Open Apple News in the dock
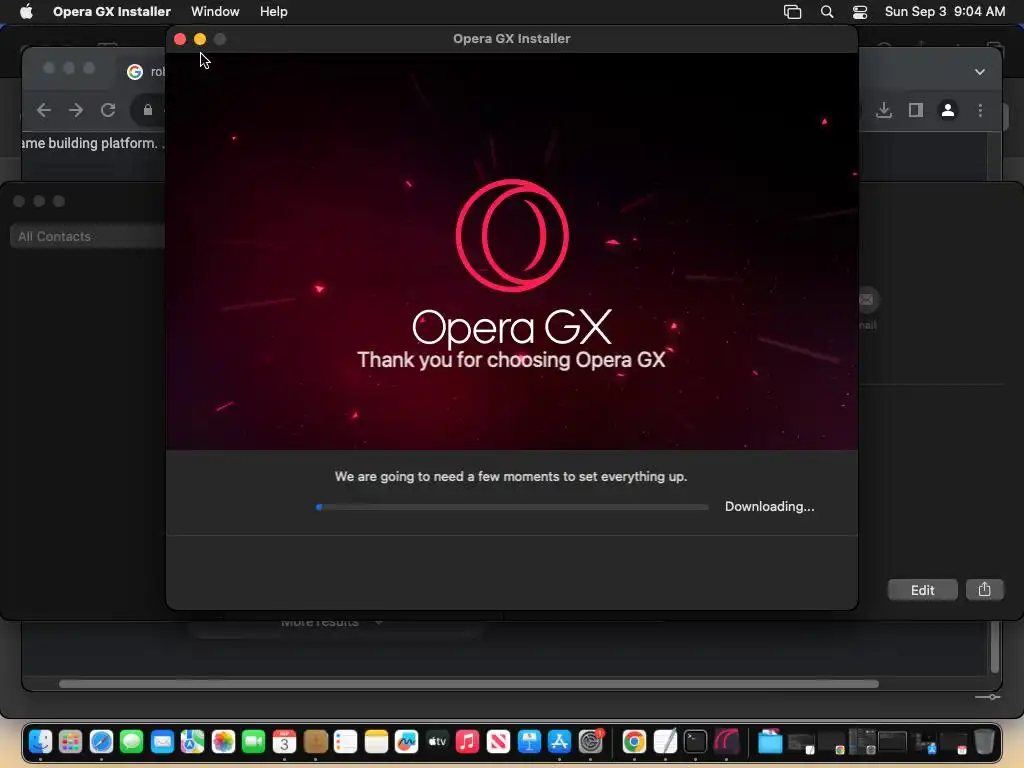Image resolution: width=1024 pixels, height=768 pixels. (498, 742)
